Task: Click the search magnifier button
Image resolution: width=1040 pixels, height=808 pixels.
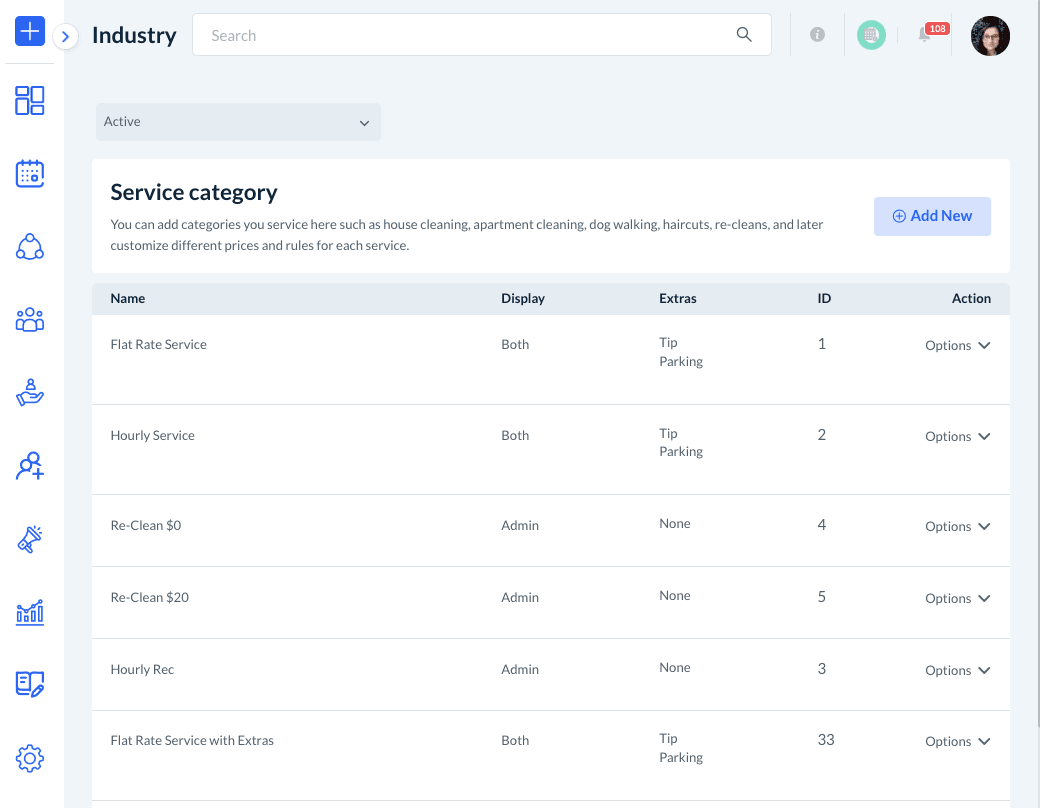Action: pos(744,35)
